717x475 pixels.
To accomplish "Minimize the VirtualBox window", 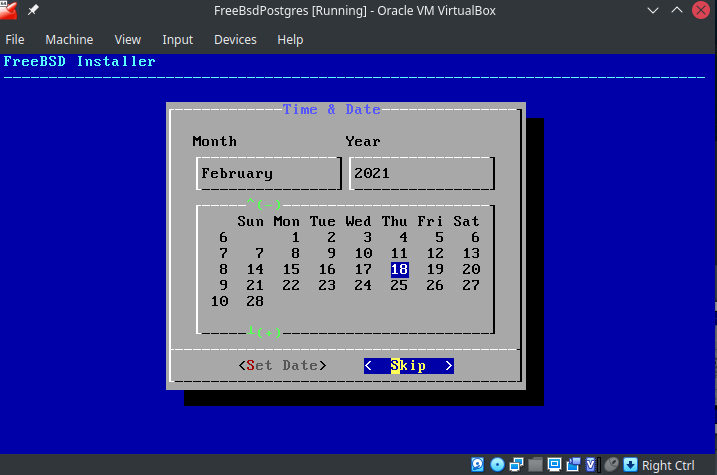I will pos(653,10).
